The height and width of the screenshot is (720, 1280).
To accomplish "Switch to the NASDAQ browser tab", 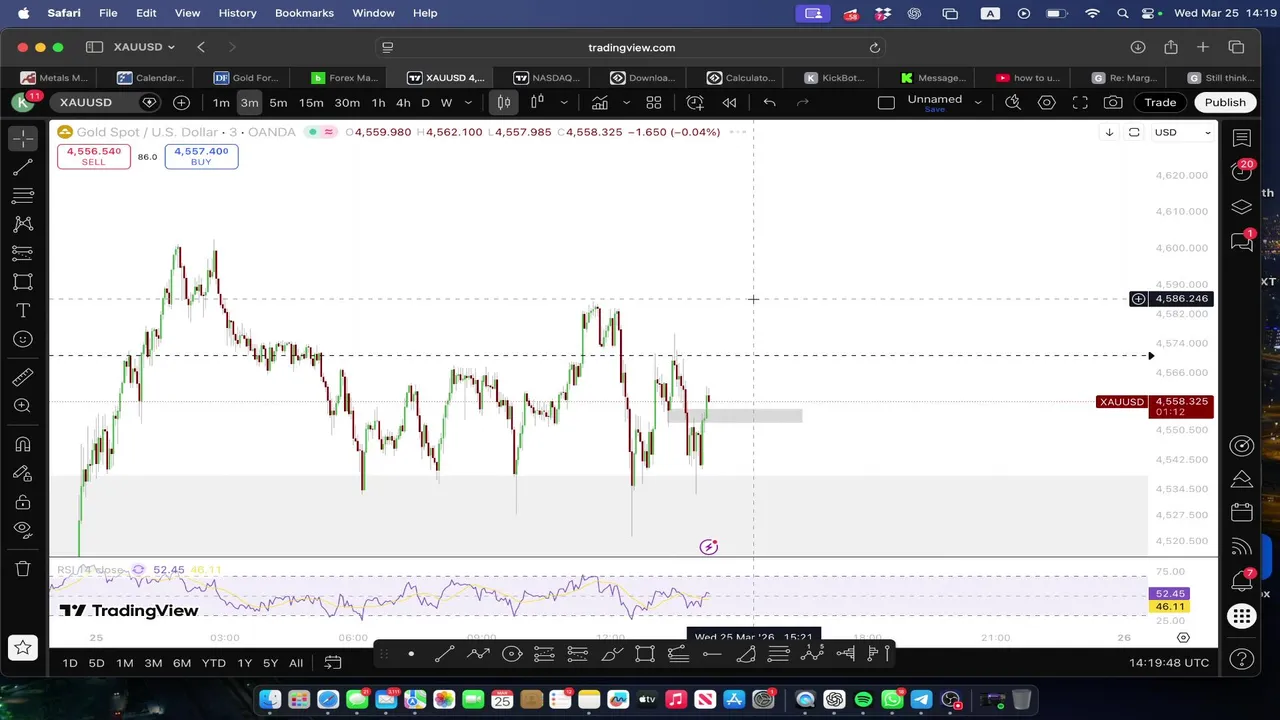I will click(x=546, y=78).
